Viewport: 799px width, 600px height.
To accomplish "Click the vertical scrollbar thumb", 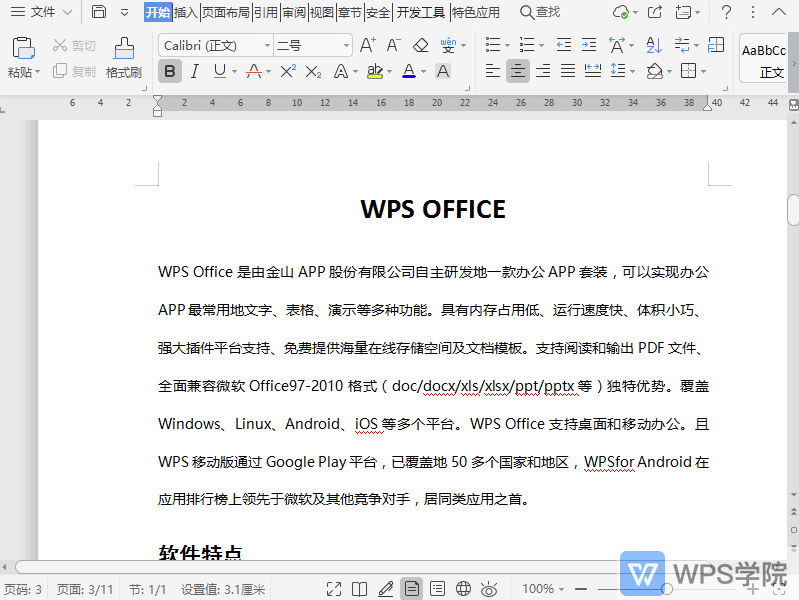I will [x=793, y=210].
